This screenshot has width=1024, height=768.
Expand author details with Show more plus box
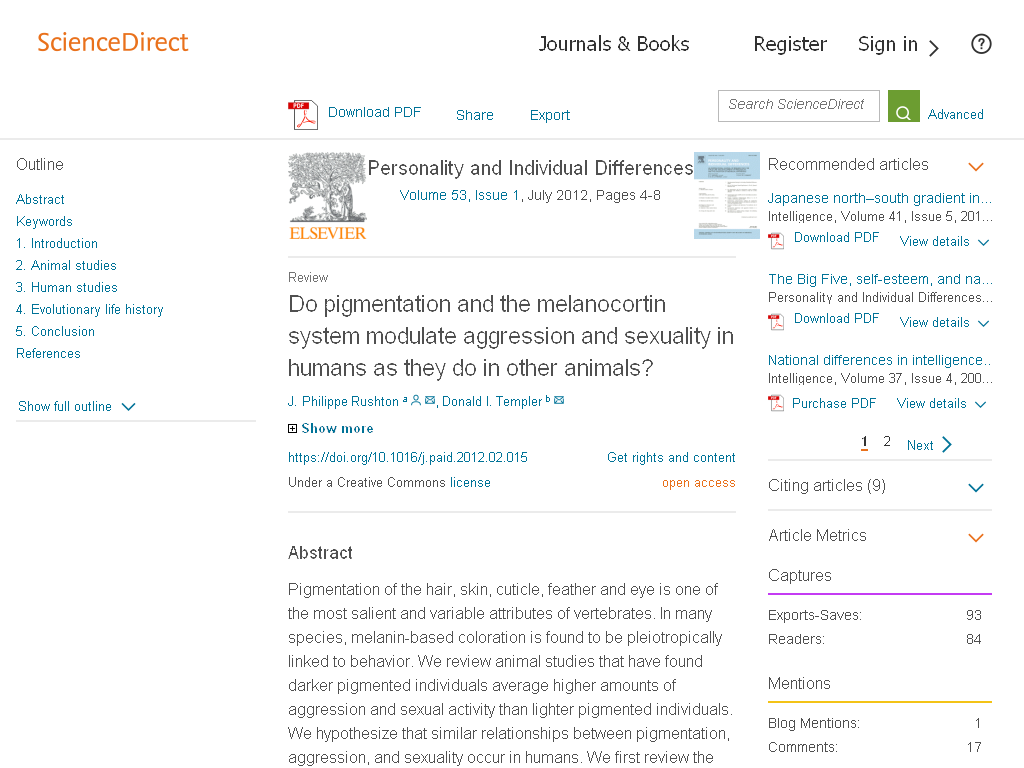pos(293,428)
